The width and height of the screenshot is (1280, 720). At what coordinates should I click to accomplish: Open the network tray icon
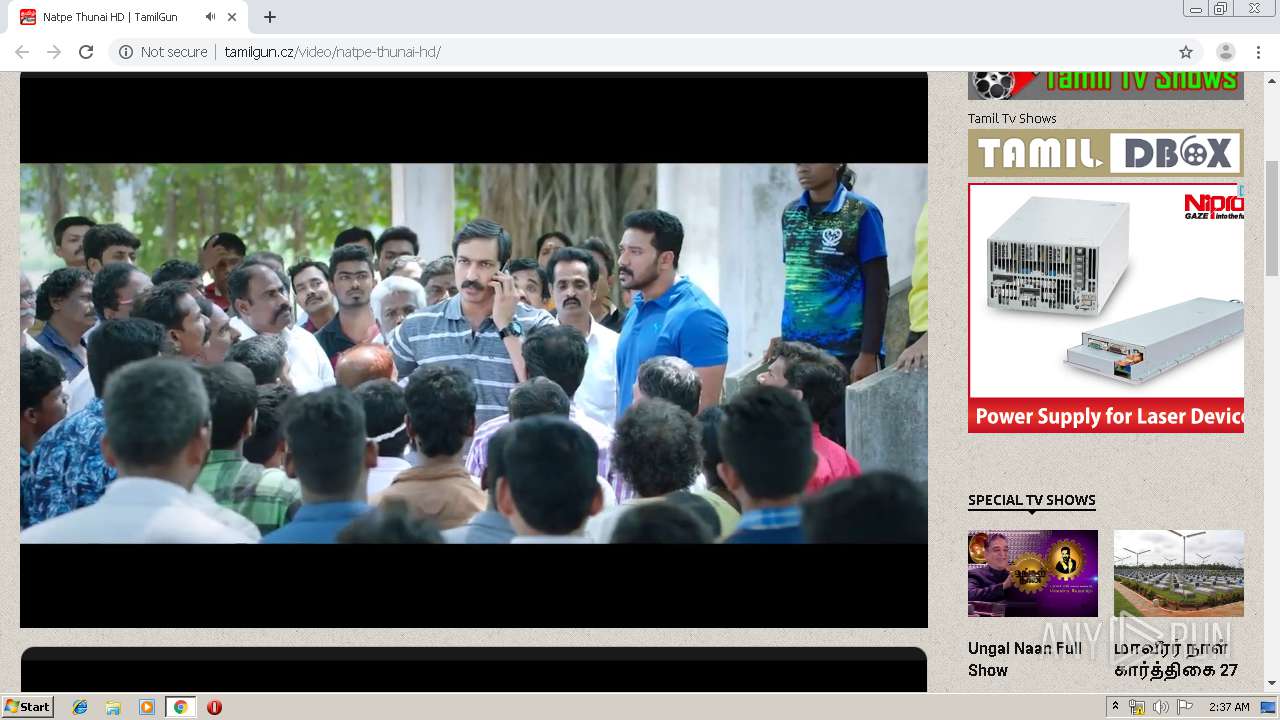tap(1137, 707)
